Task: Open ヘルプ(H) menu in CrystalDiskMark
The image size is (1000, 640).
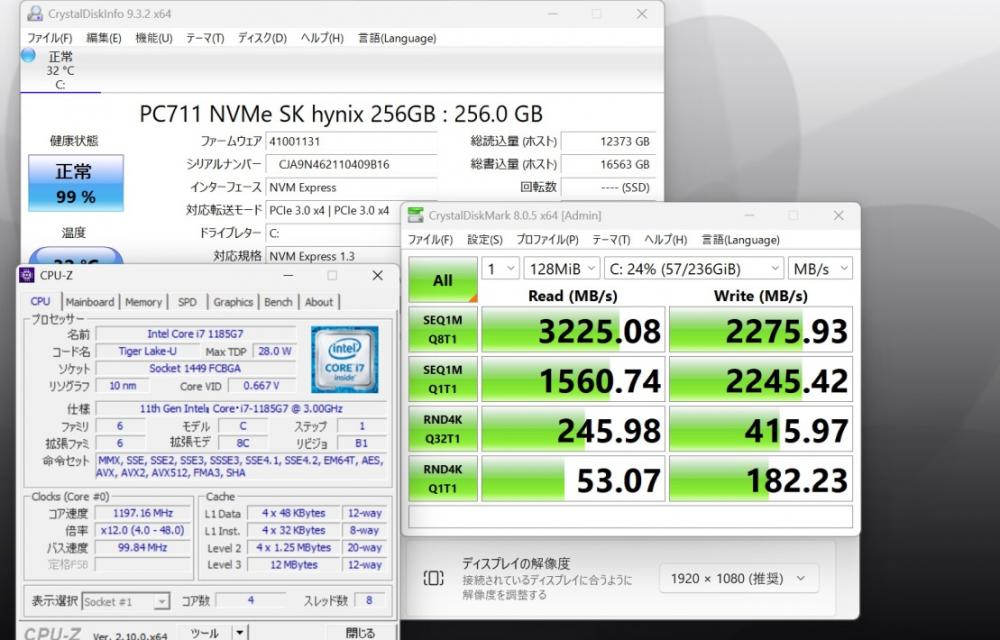Action: click(665, 240)
